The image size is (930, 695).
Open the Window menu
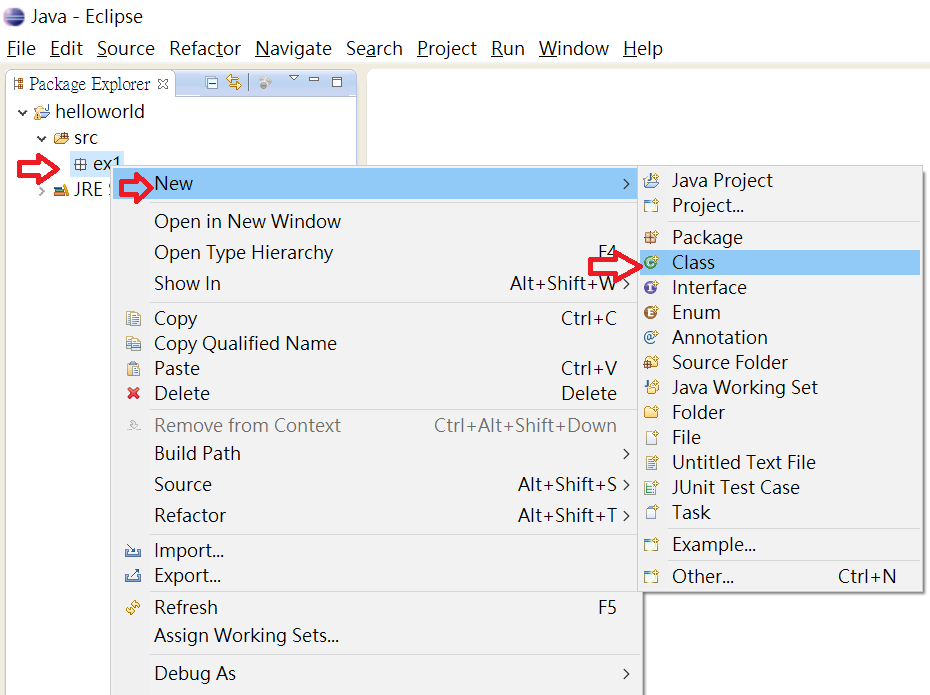tap(574, 49)
